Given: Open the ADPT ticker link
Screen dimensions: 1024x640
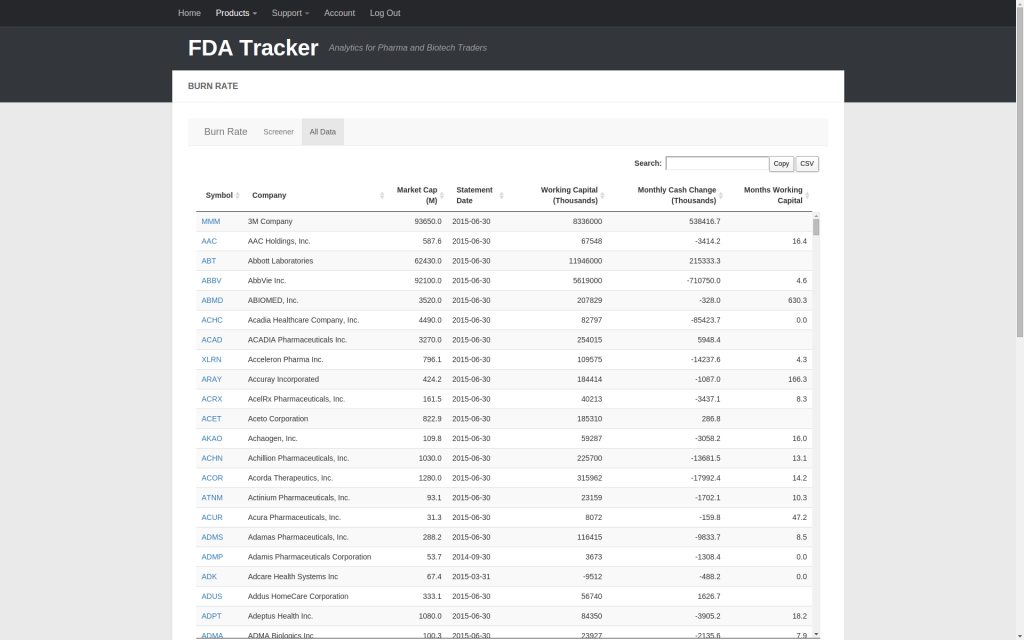Looking at the screenshot, I should 212,616.
